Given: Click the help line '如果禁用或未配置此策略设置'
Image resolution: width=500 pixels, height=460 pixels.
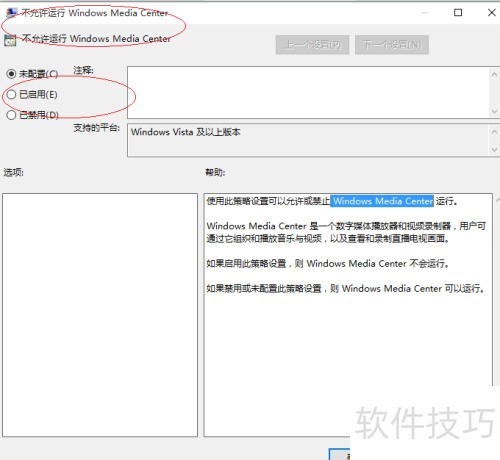Looking at the screenshot, I should pyautogui.click(x=345, y=288).
